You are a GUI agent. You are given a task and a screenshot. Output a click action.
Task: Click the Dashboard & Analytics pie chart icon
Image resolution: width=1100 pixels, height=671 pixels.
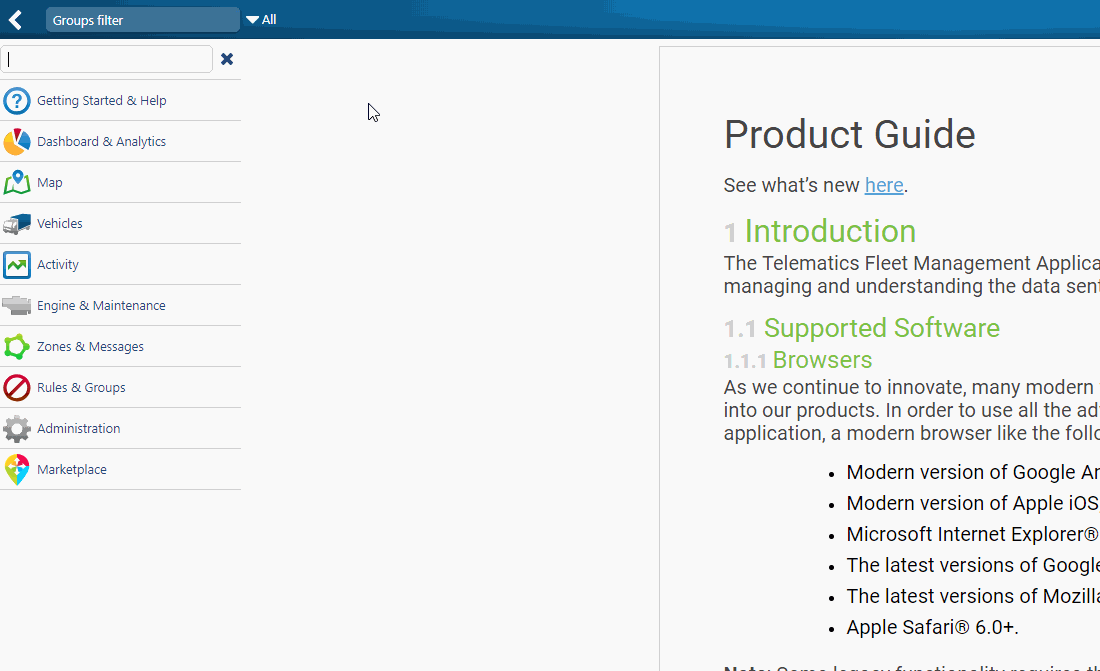(17, 142)
